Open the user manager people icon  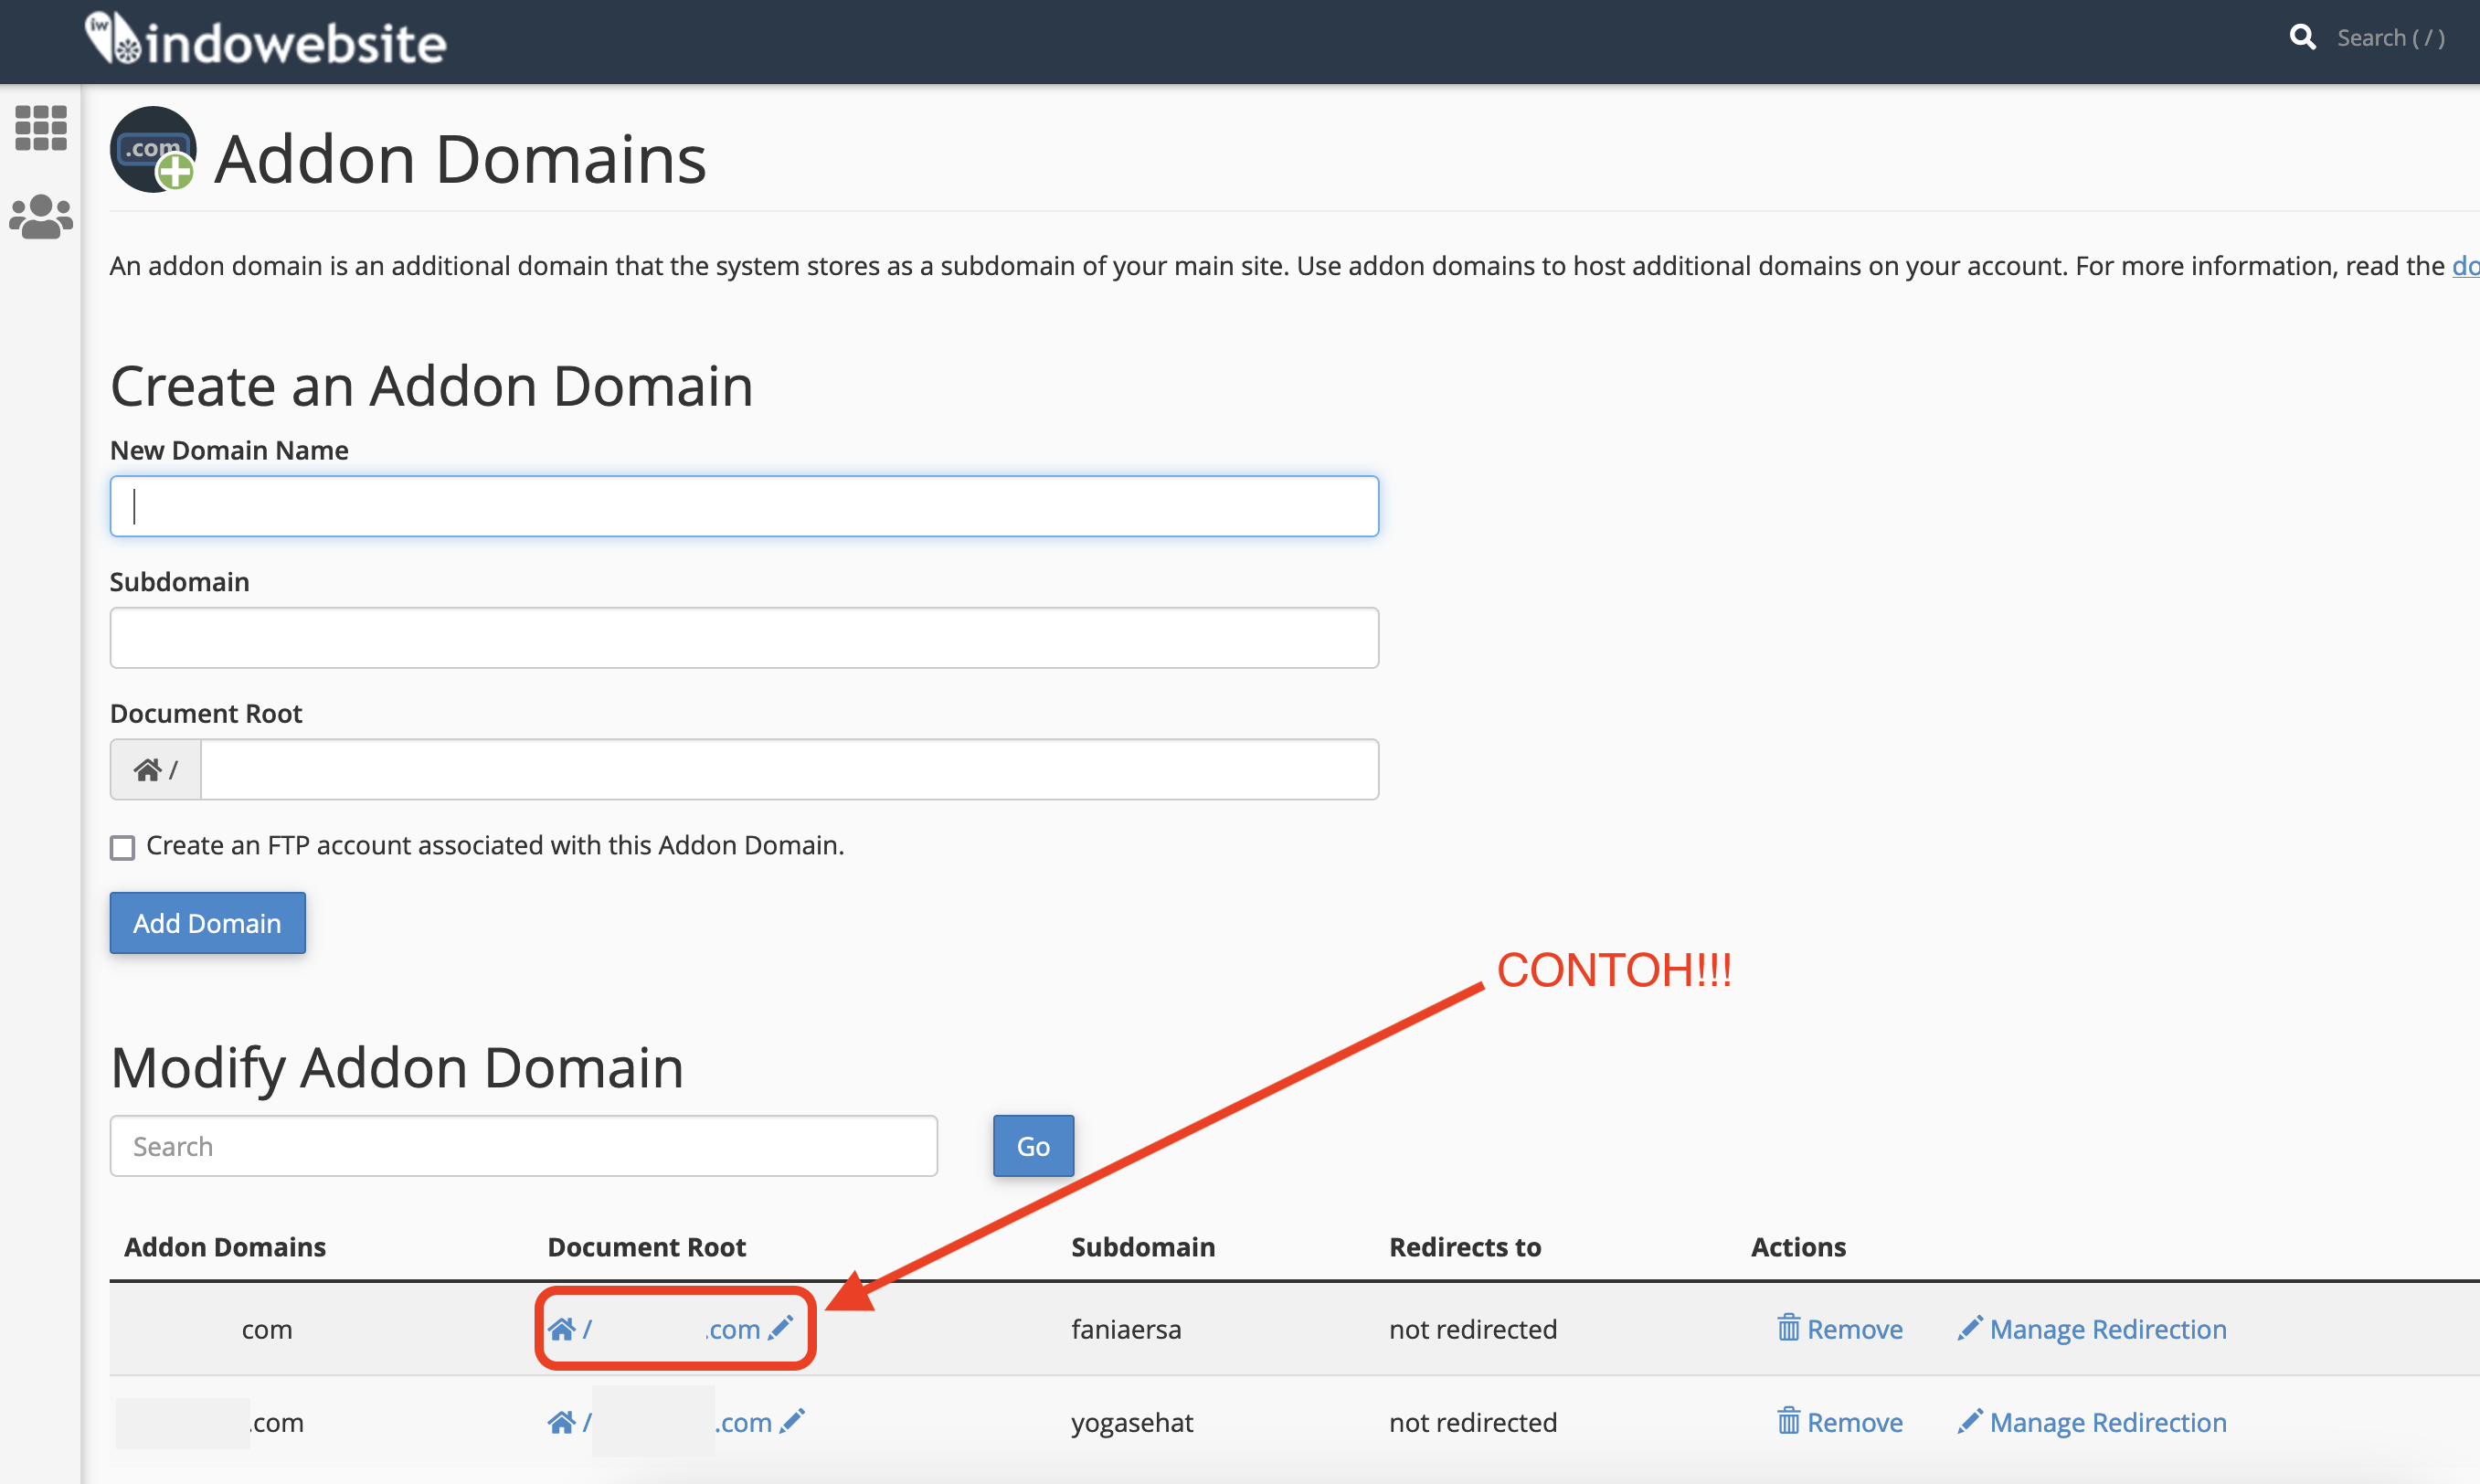tap(41, 216)
